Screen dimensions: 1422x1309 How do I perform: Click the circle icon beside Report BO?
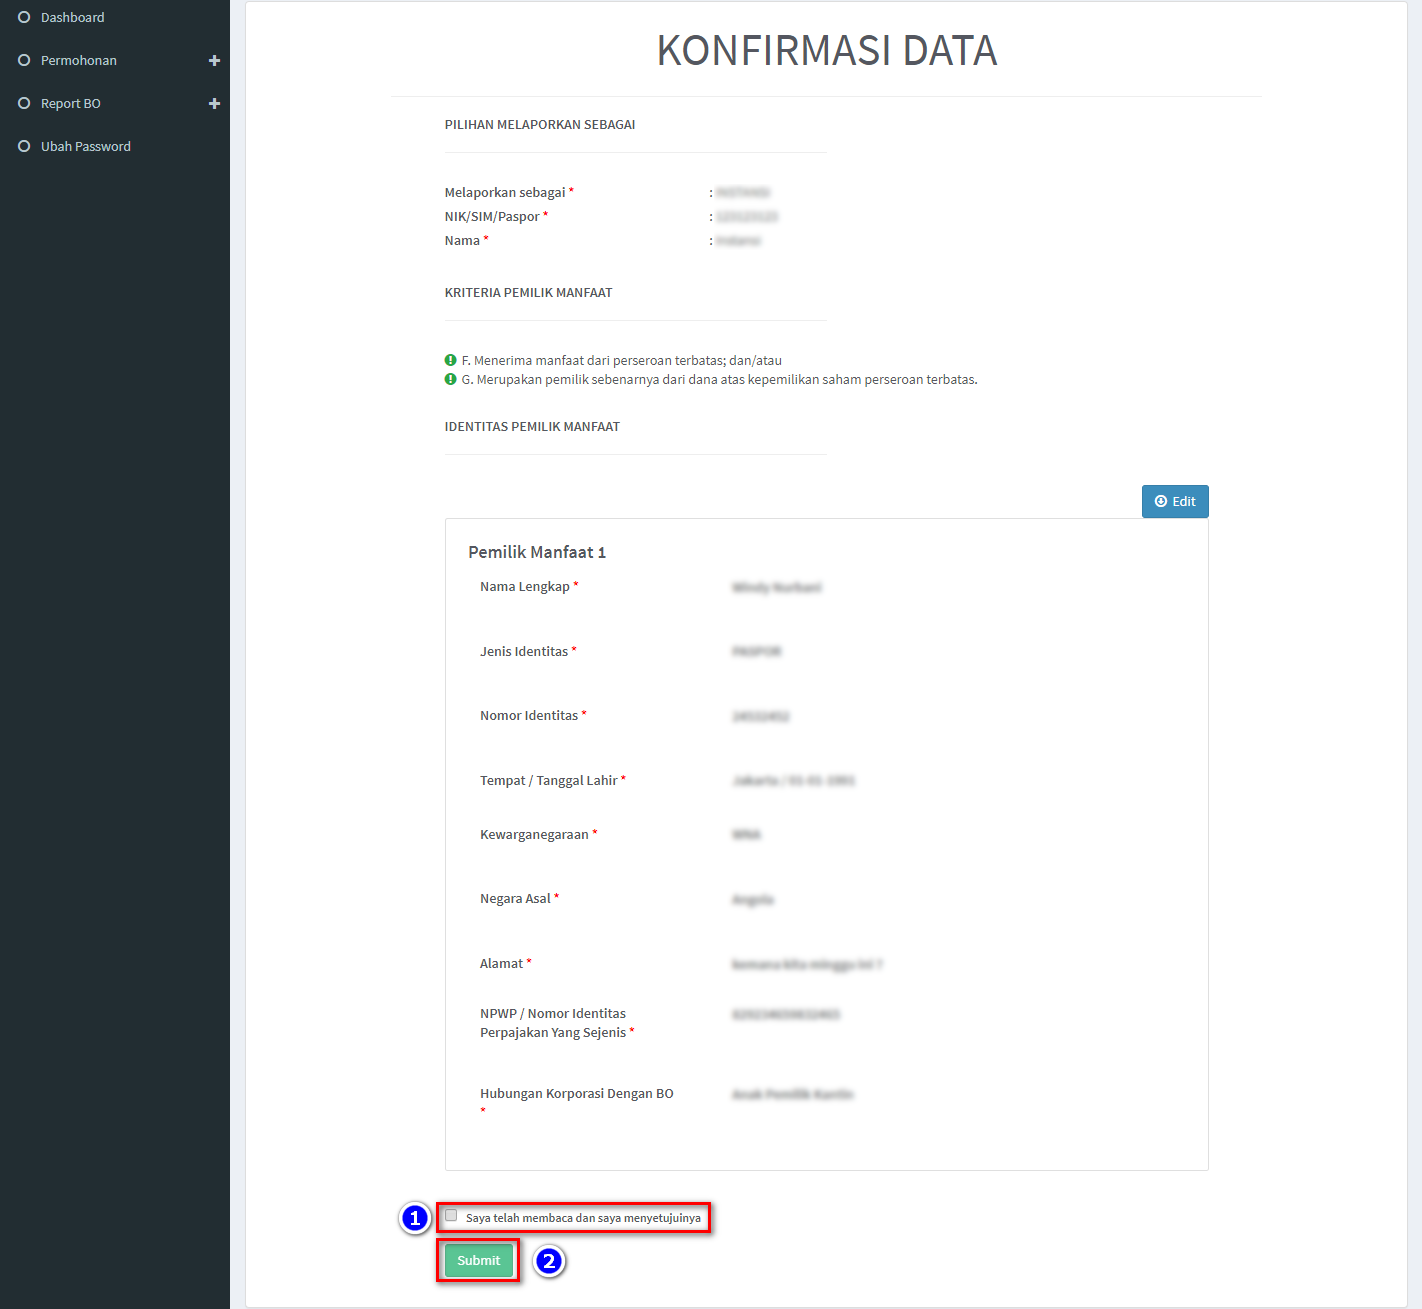24,103
